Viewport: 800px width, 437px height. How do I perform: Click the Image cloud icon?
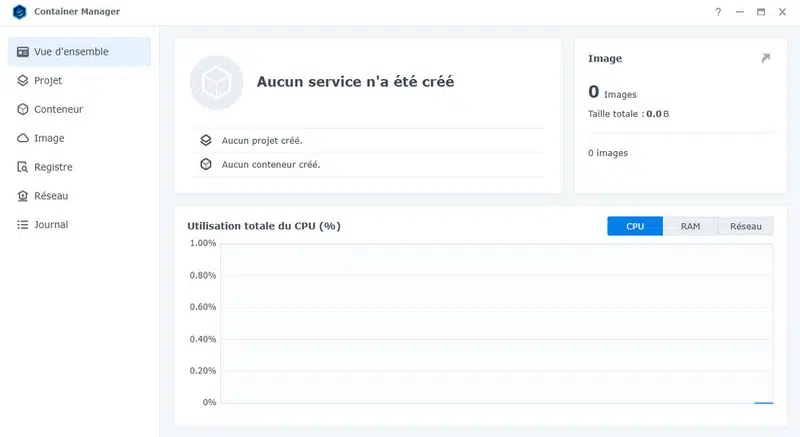click(23, 138)
